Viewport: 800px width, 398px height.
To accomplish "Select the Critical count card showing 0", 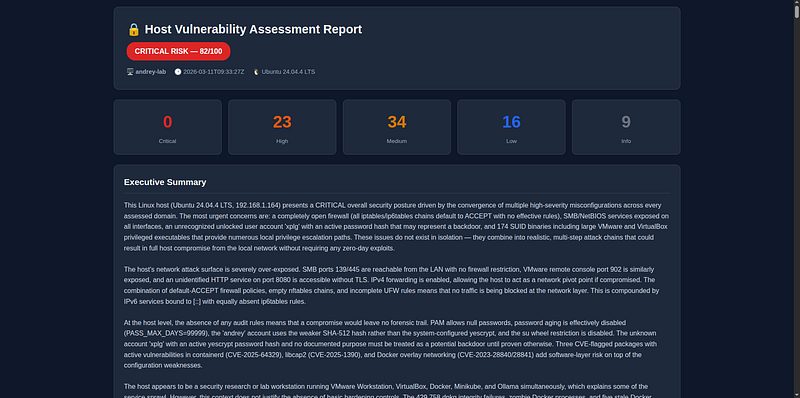I will point(167,127).
